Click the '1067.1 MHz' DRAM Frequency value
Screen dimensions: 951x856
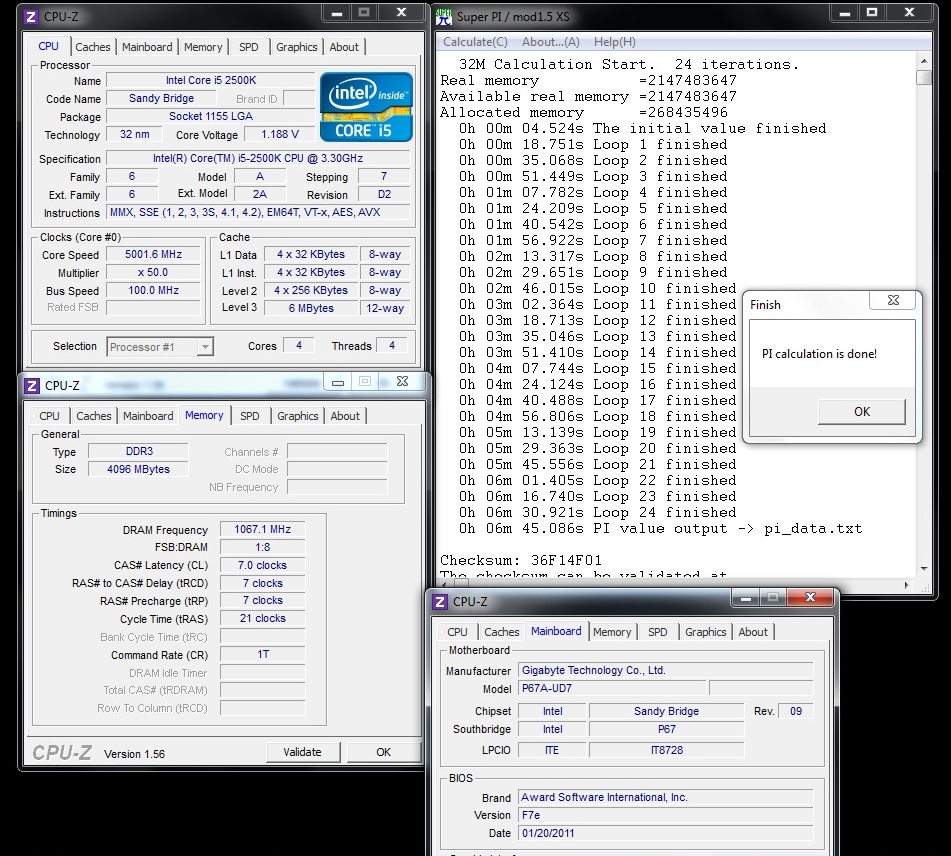point(263,529)
